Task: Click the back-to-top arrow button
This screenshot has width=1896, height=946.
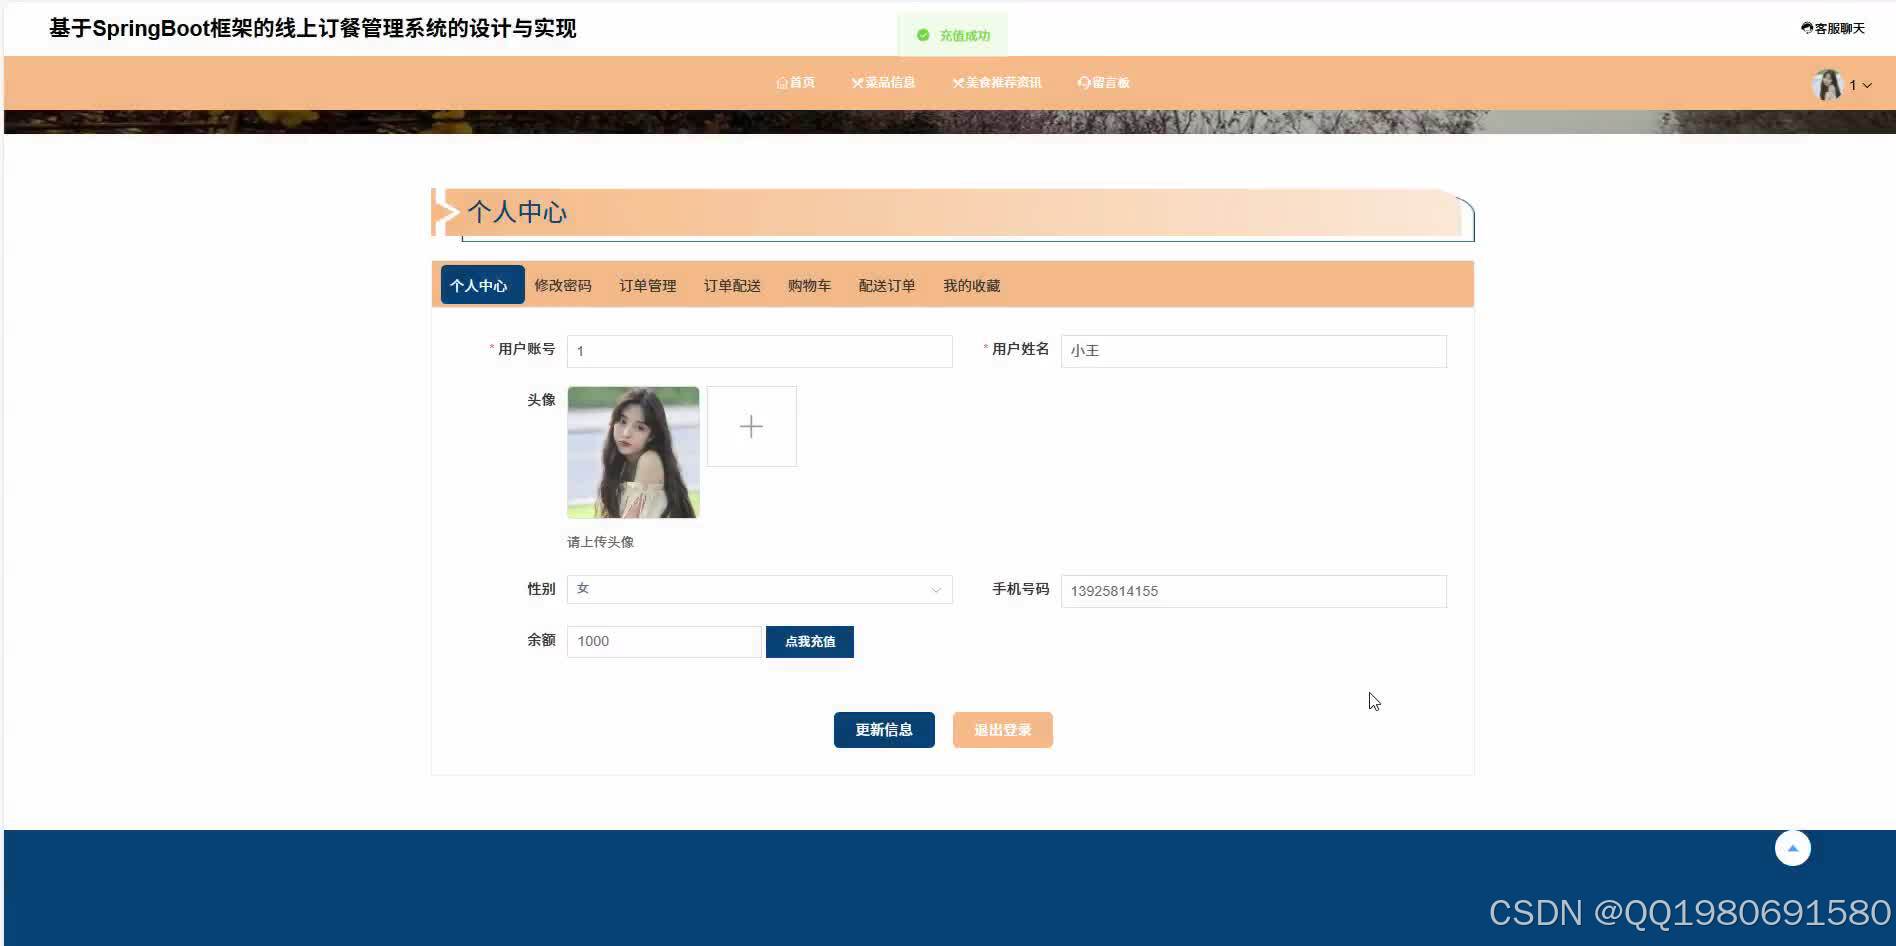Action: point(1793,848)
